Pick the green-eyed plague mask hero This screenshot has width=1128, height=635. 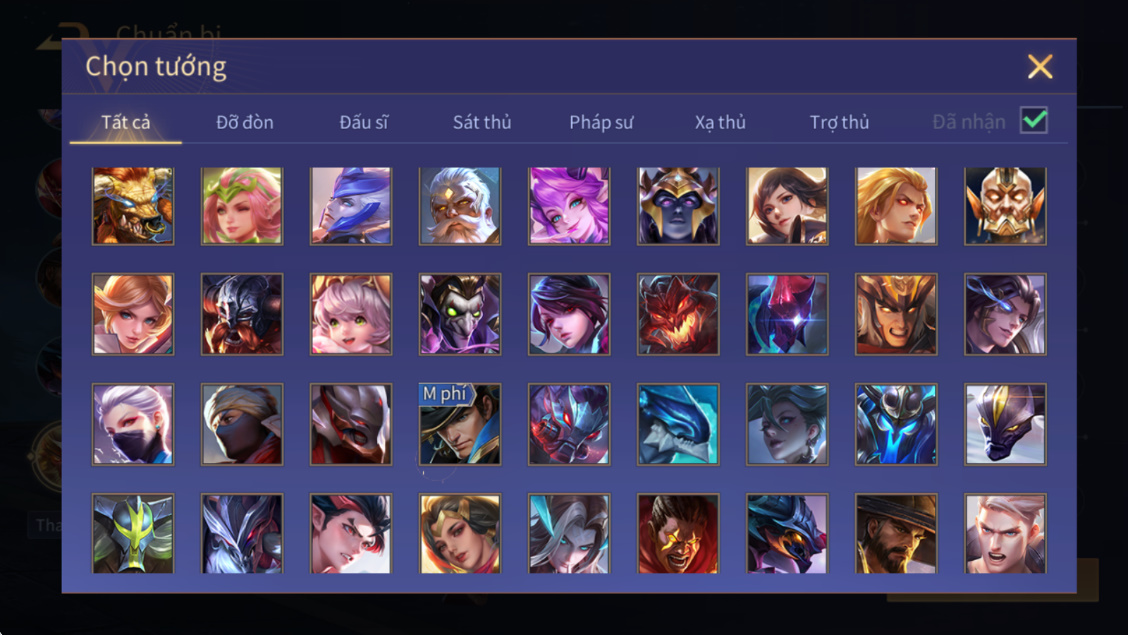coord(460,314)
